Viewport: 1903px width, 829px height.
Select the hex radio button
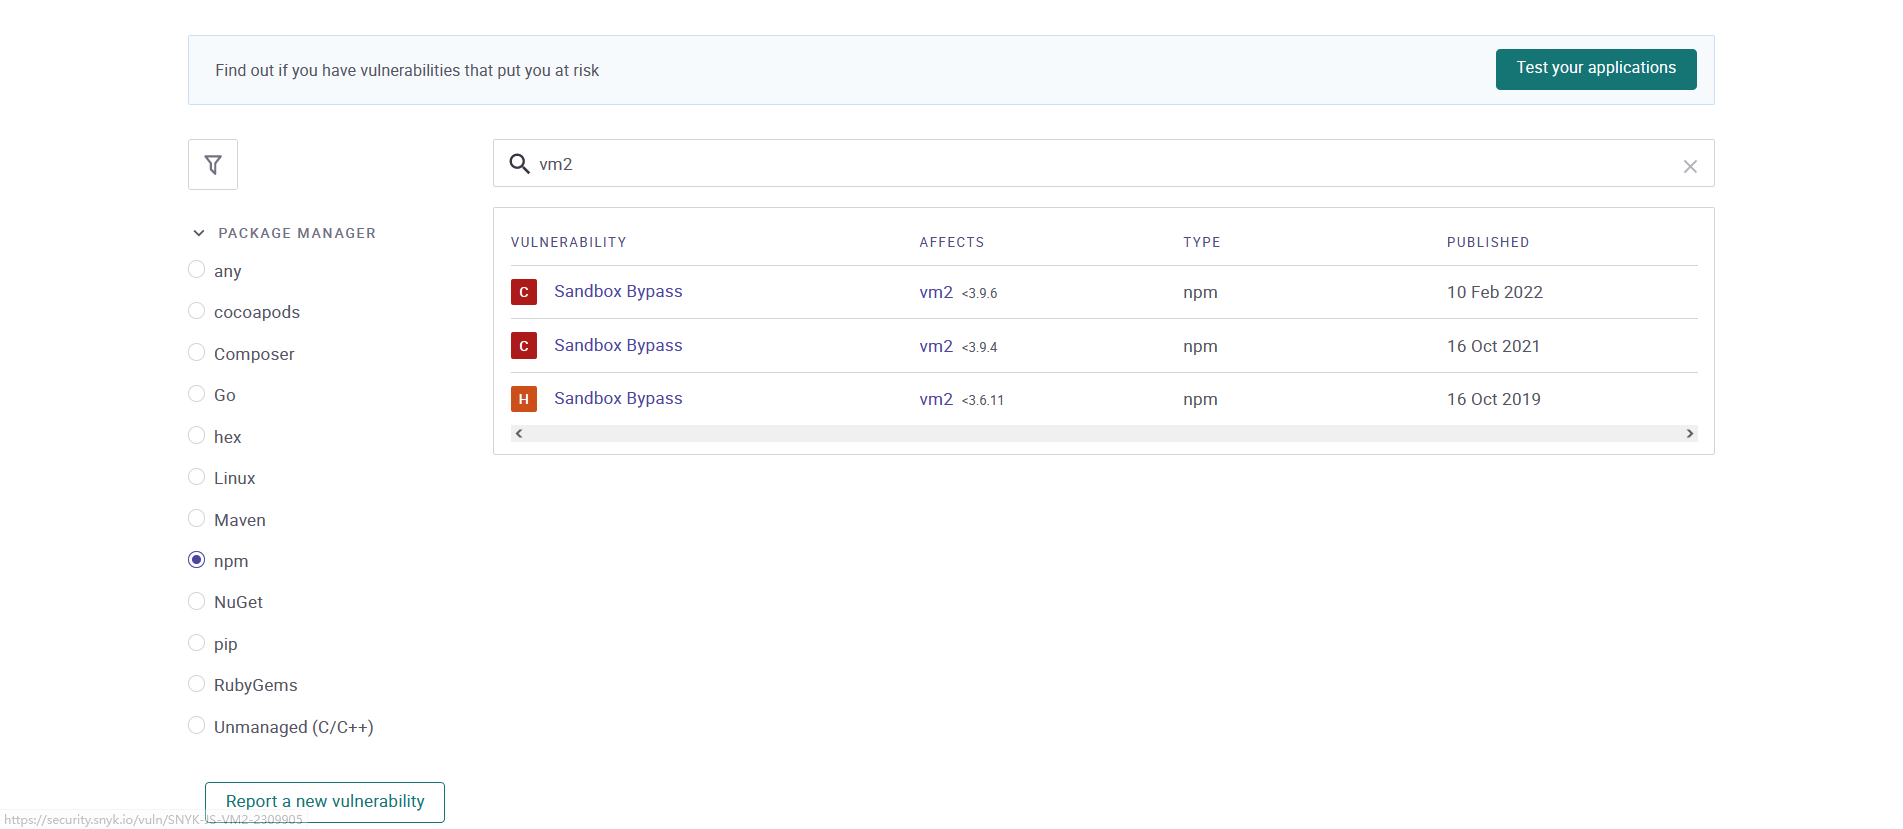[x=197, y=436]
